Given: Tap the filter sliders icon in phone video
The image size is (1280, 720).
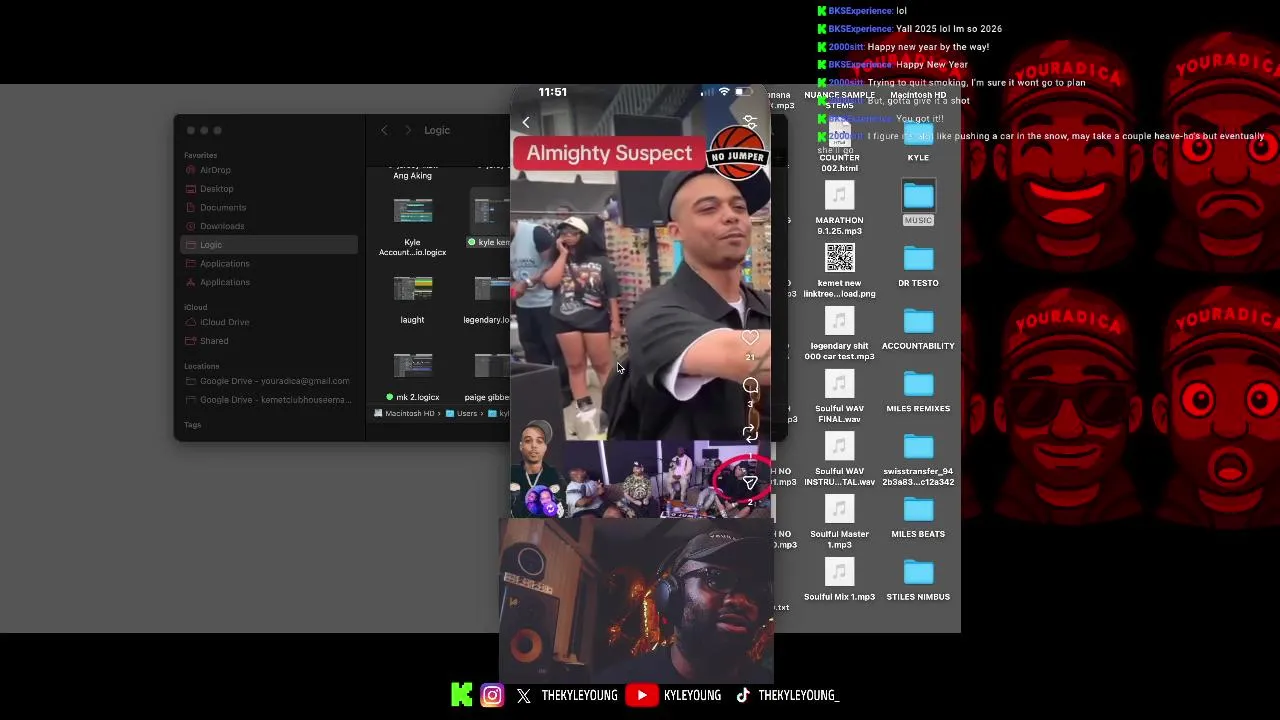Looking at the screenshot, I should [x=750, y=122].
